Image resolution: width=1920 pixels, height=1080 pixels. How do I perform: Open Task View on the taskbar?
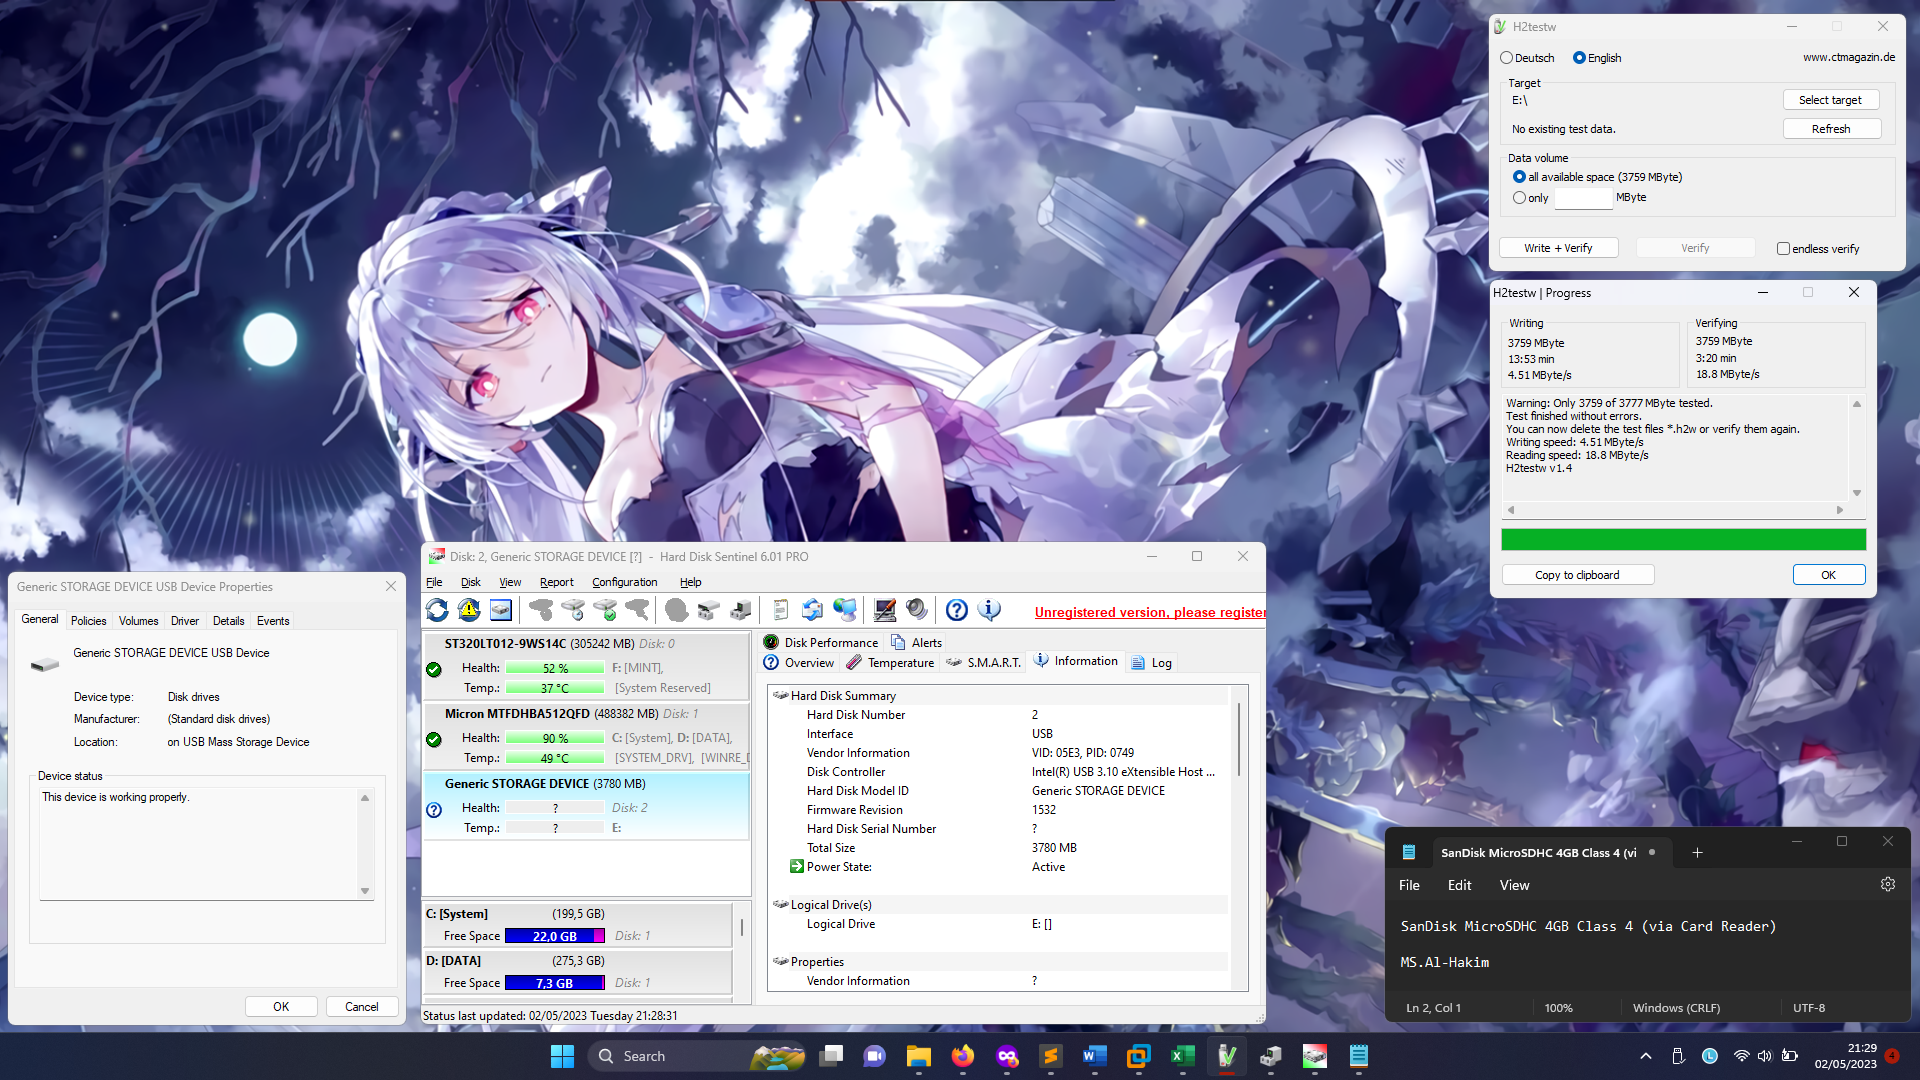click(x=830, y=1056)
